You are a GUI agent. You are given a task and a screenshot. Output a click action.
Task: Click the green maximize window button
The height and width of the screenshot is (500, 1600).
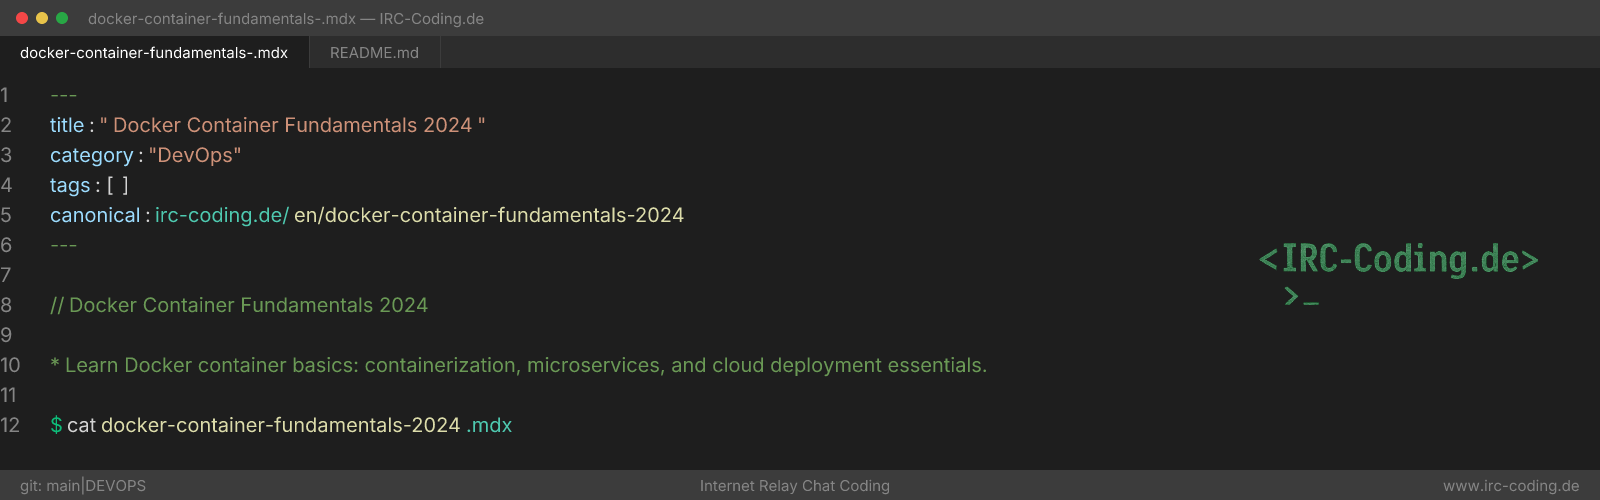(x=62, y=18)
